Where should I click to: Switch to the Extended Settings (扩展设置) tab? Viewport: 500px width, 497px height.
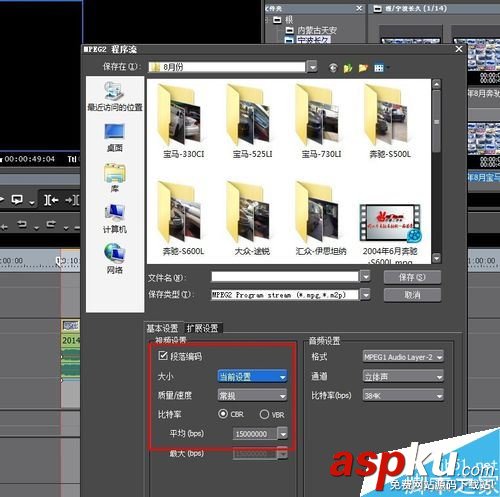coord(202,328)
